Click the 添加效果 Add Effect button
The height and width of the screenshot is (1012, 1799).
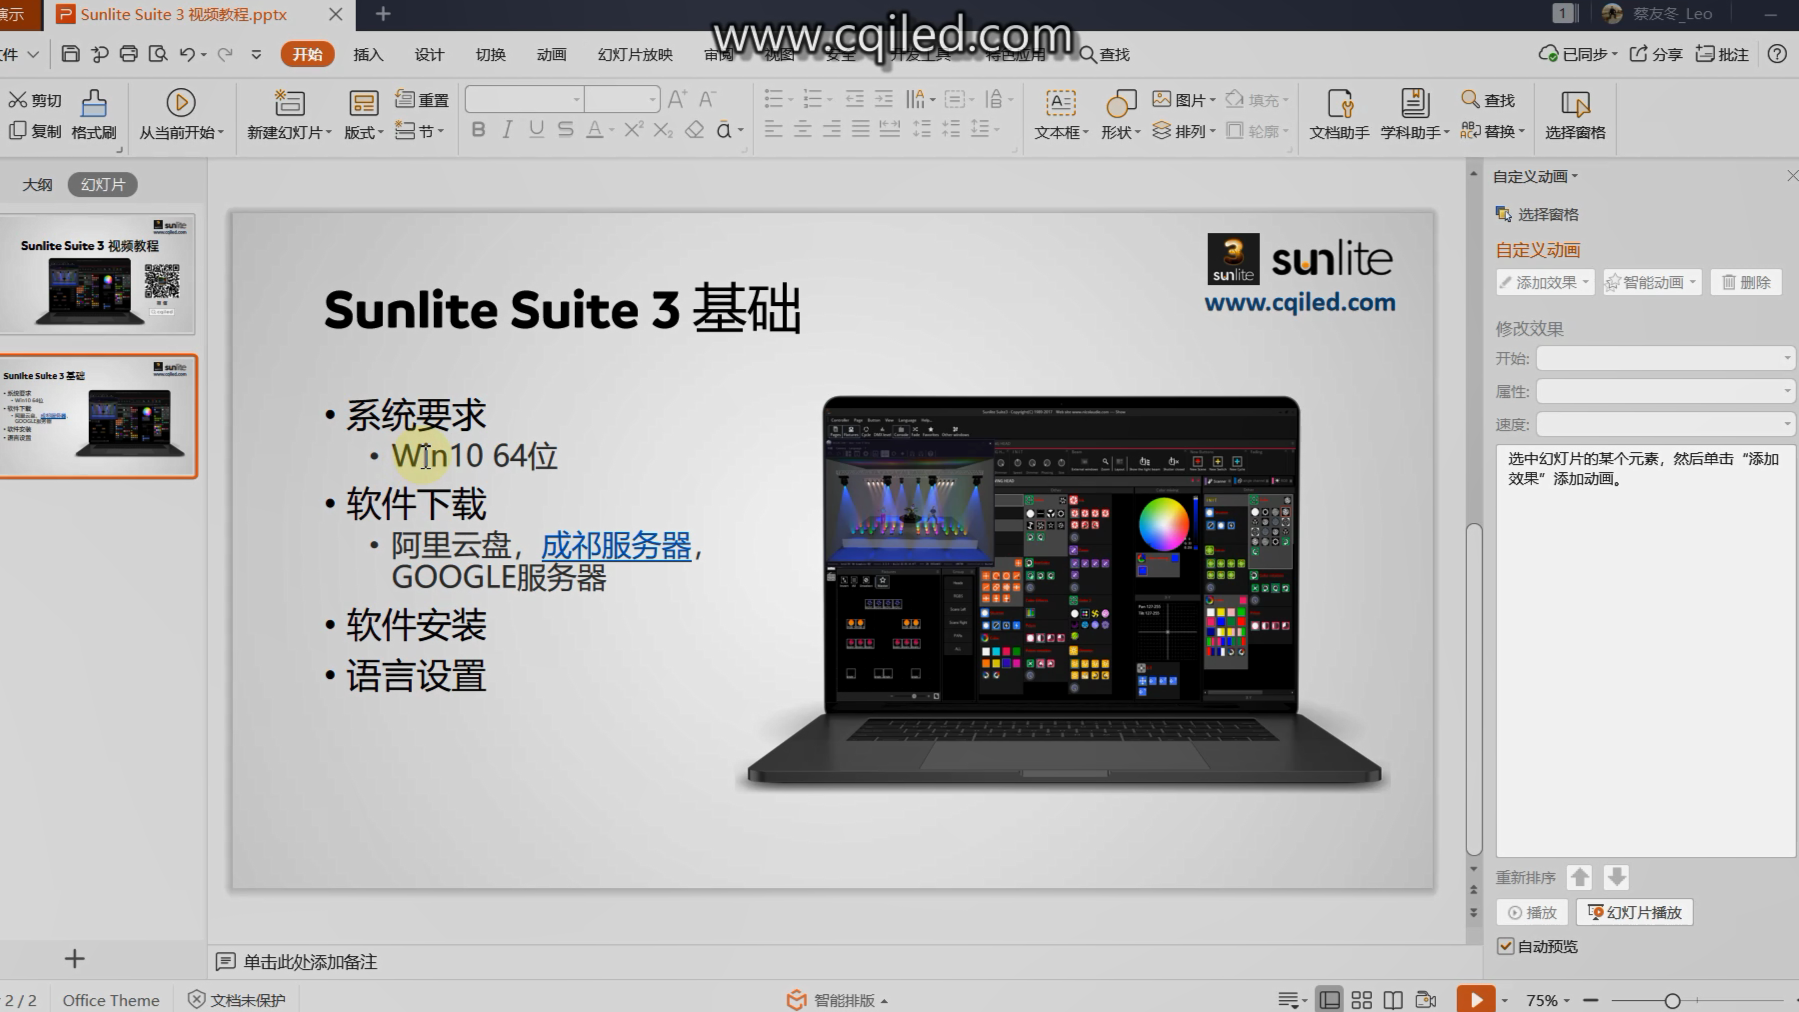(x=1545, y=282)
